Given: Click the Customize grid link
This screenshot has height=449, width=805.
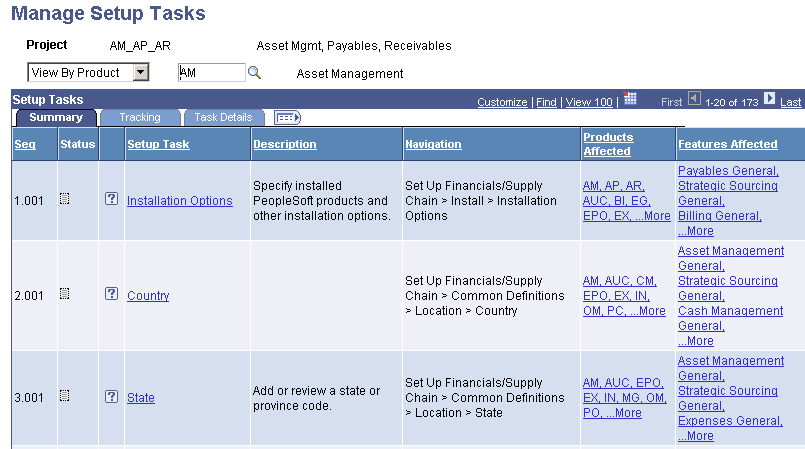Looking at the screenshot, I should tap(501, 102).
